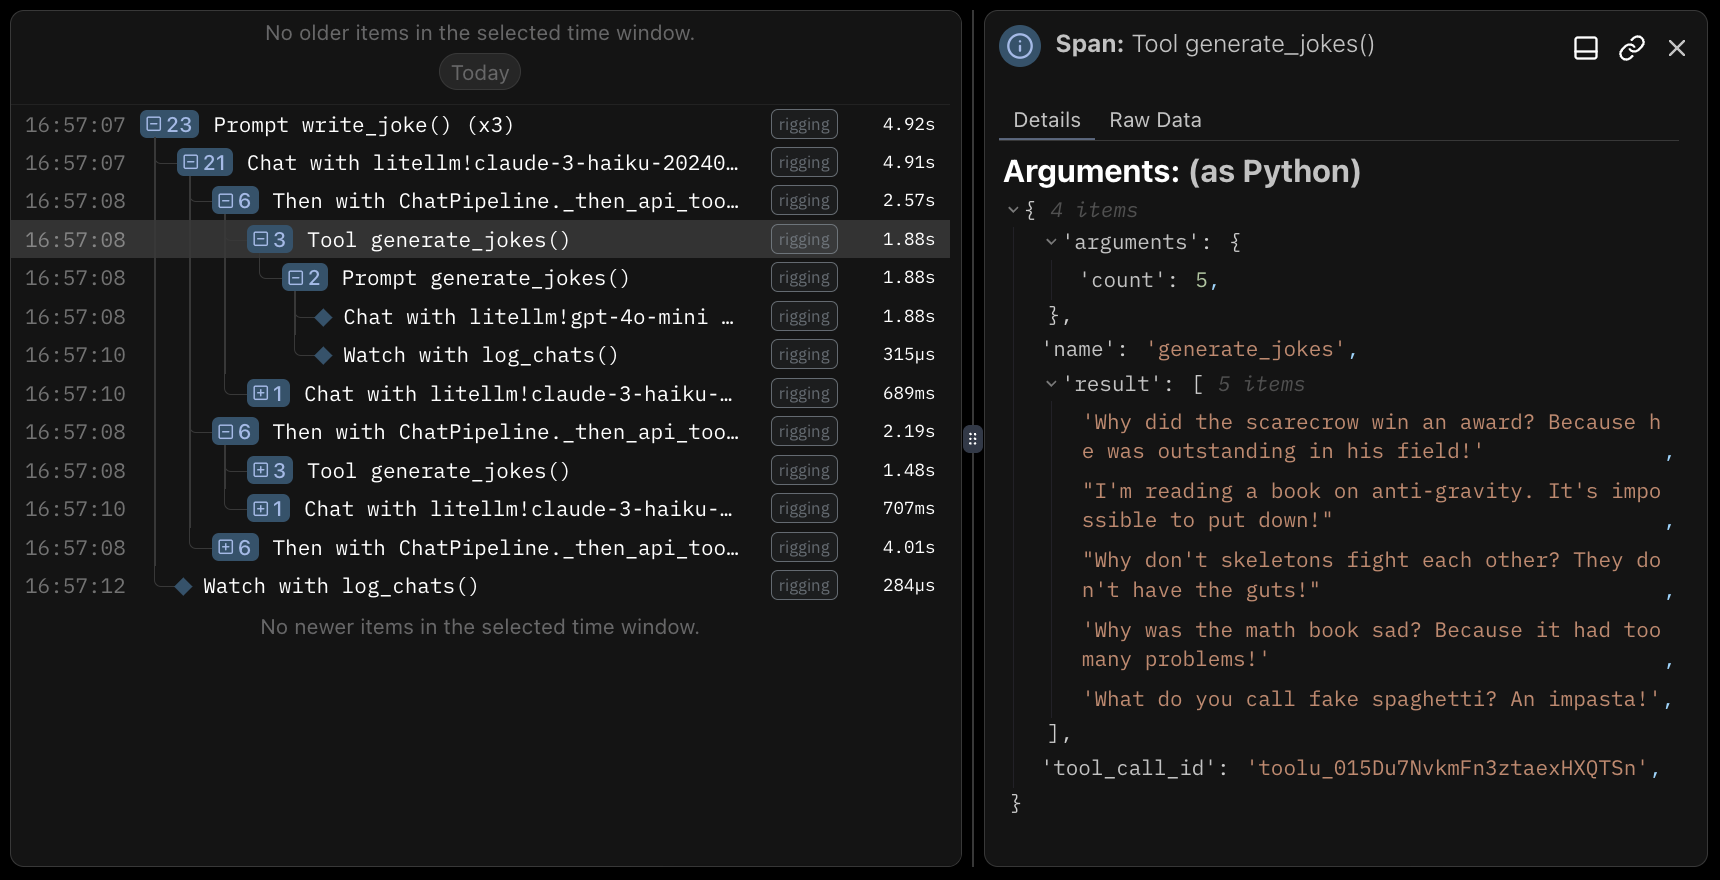Toggle the panel layout icon
Screen dimensions: 1720x880
point(1586,48)
